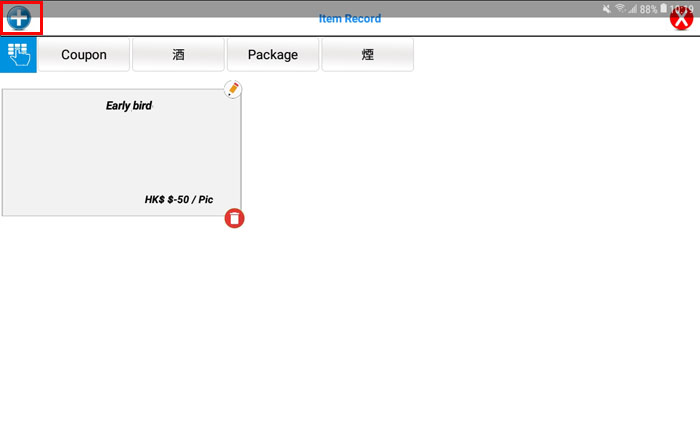The image size is (700, 438).
Task: Click the HK$ $-50 / Pic price
Action: tap(179, 200)
